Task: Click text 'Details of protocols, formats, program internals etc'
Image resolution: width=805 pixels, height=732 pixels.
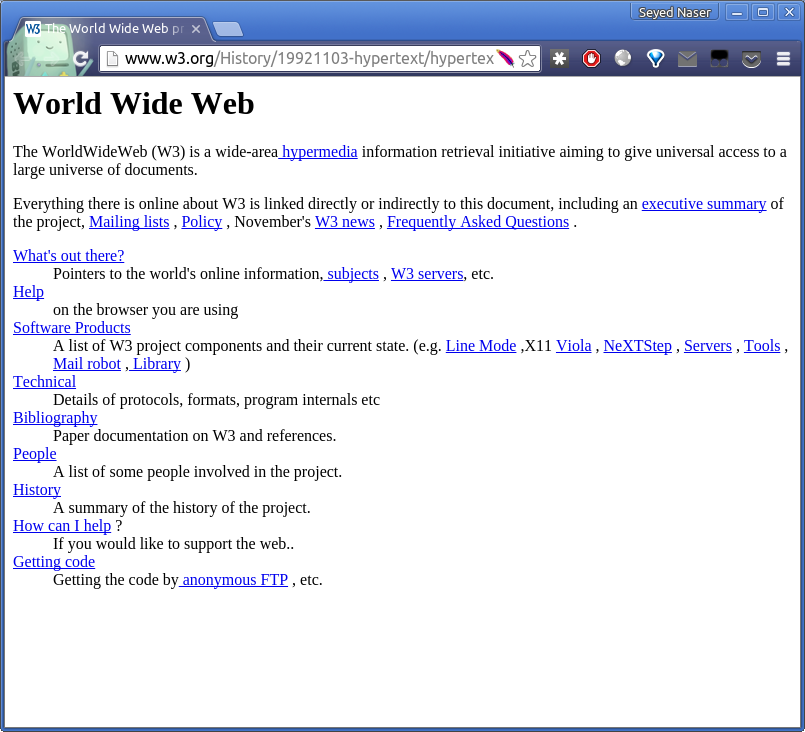Action: [216, 400]
